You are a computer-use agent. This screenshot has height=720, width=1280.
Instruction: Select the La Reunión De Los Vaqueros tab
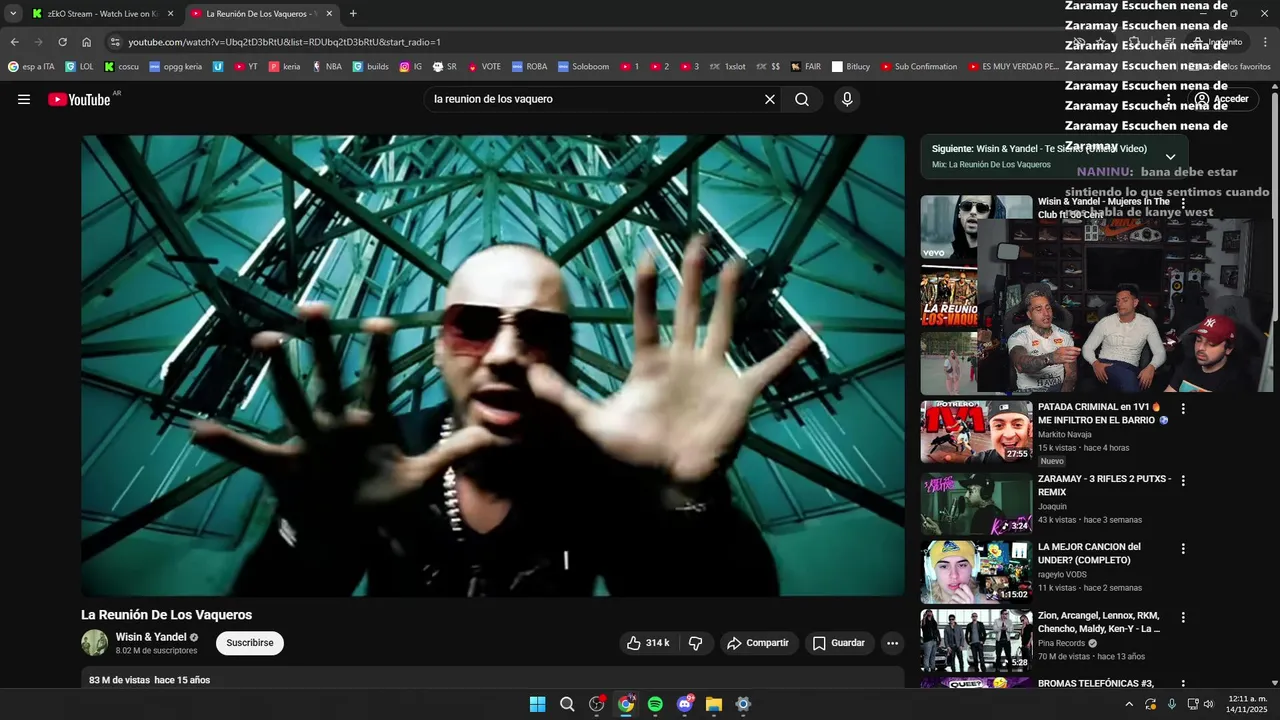[262, 14]
